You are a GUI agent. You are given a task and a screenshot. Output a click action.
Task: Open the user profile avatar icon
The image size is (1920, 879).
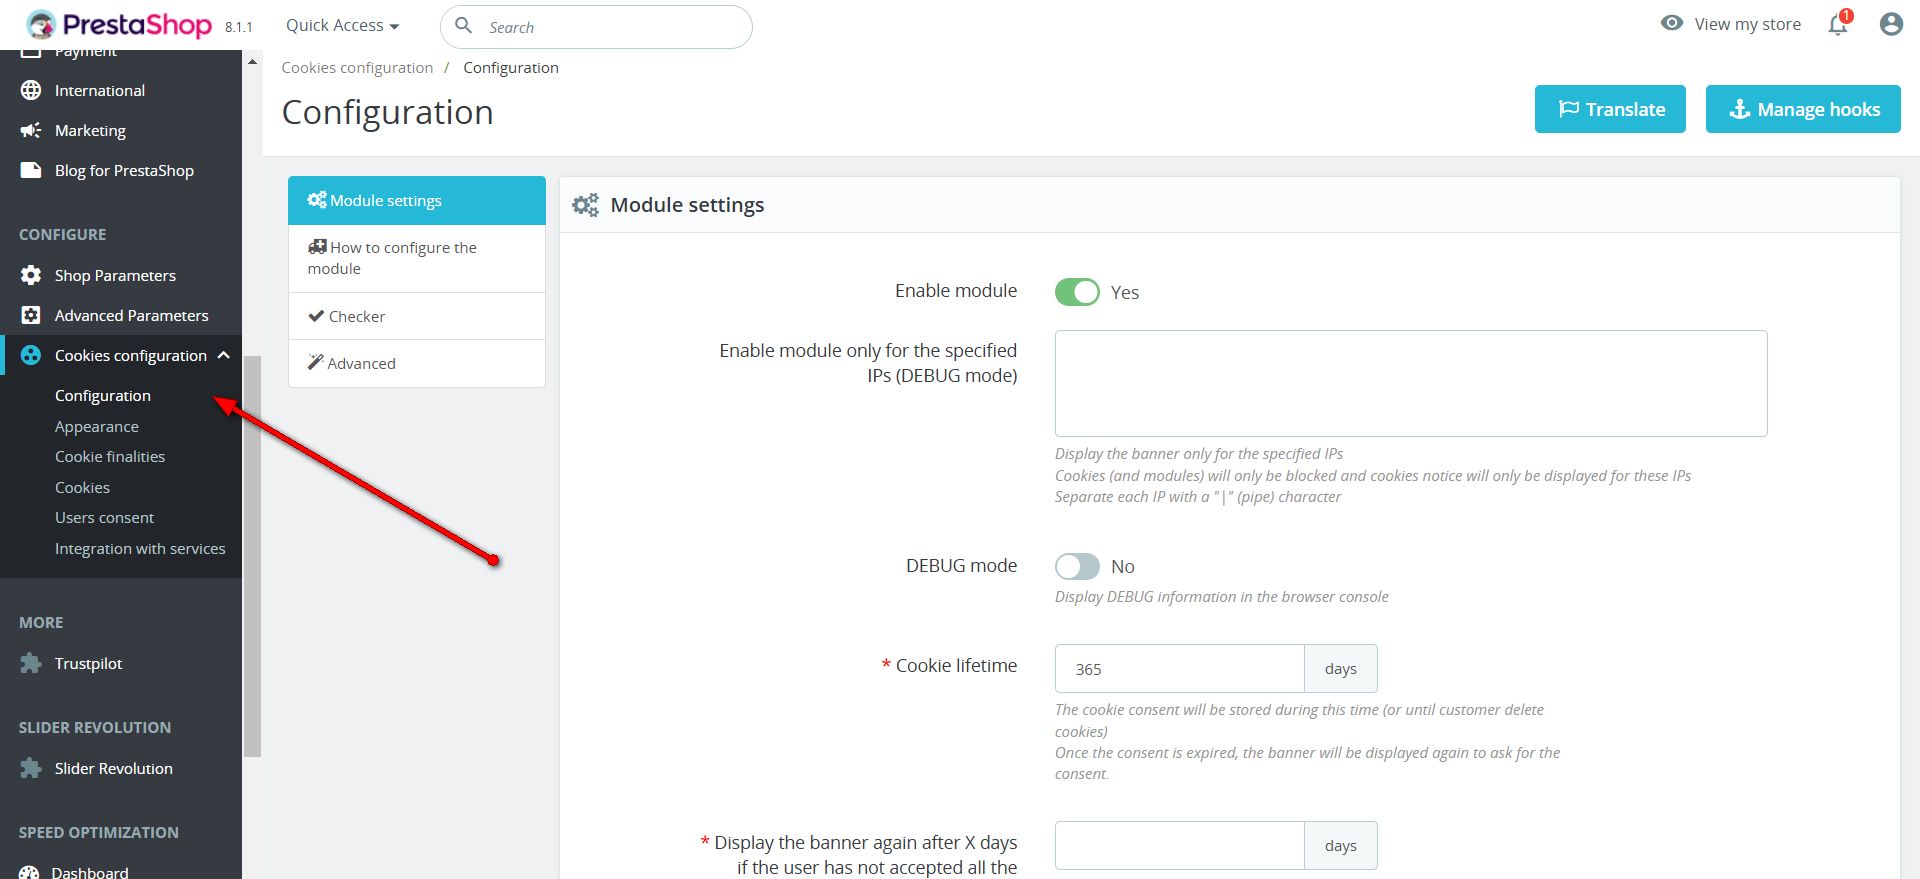[x=1890, y=24]
